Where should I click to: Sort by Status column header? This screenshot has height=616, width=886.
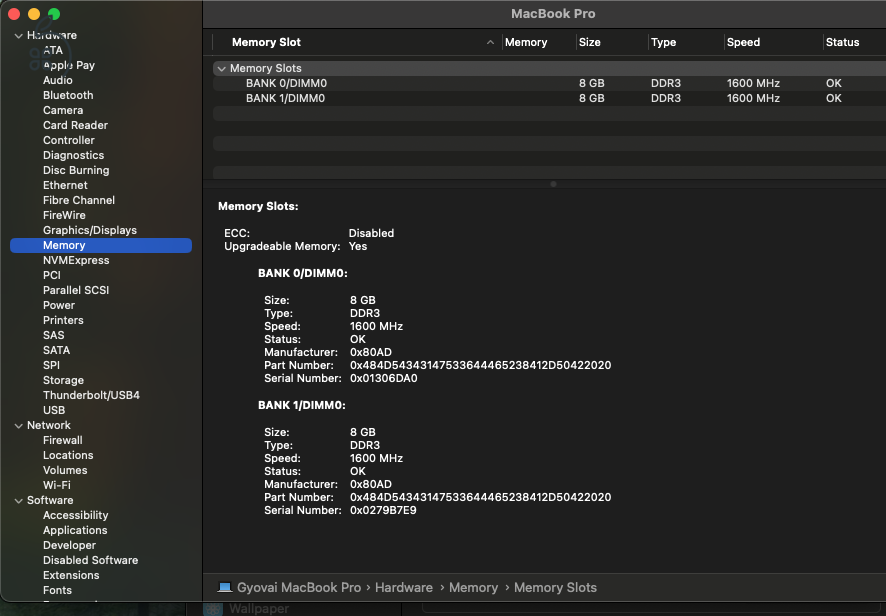[842, 42]
